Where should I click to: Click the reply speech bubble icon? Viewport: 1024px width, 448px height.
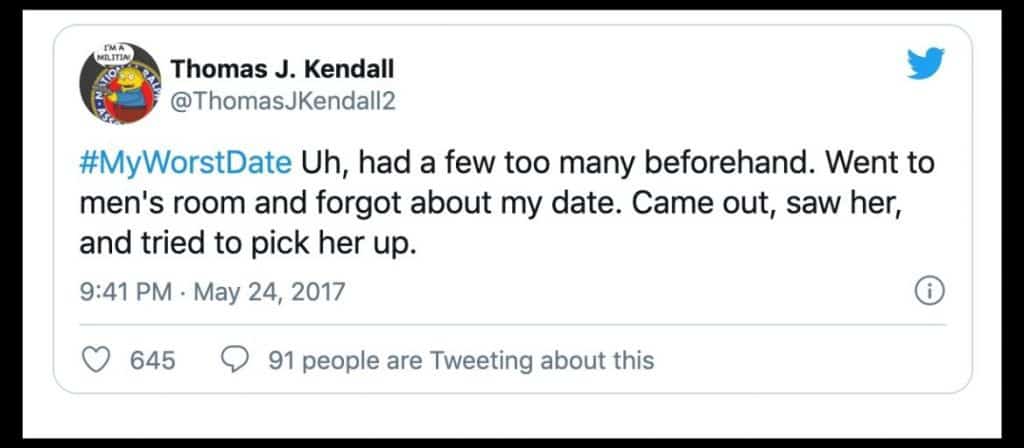pos(234,360)
